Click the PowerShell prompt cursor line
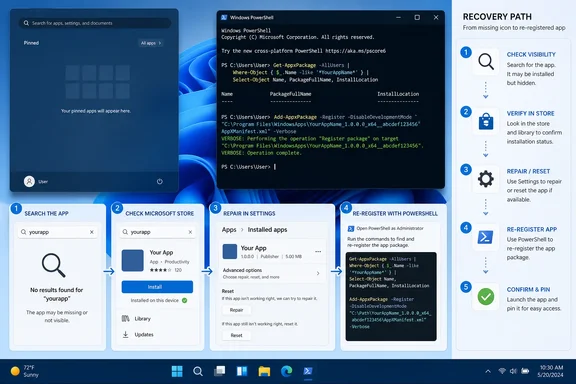This screenshot has height=384, width=576. 249,167
